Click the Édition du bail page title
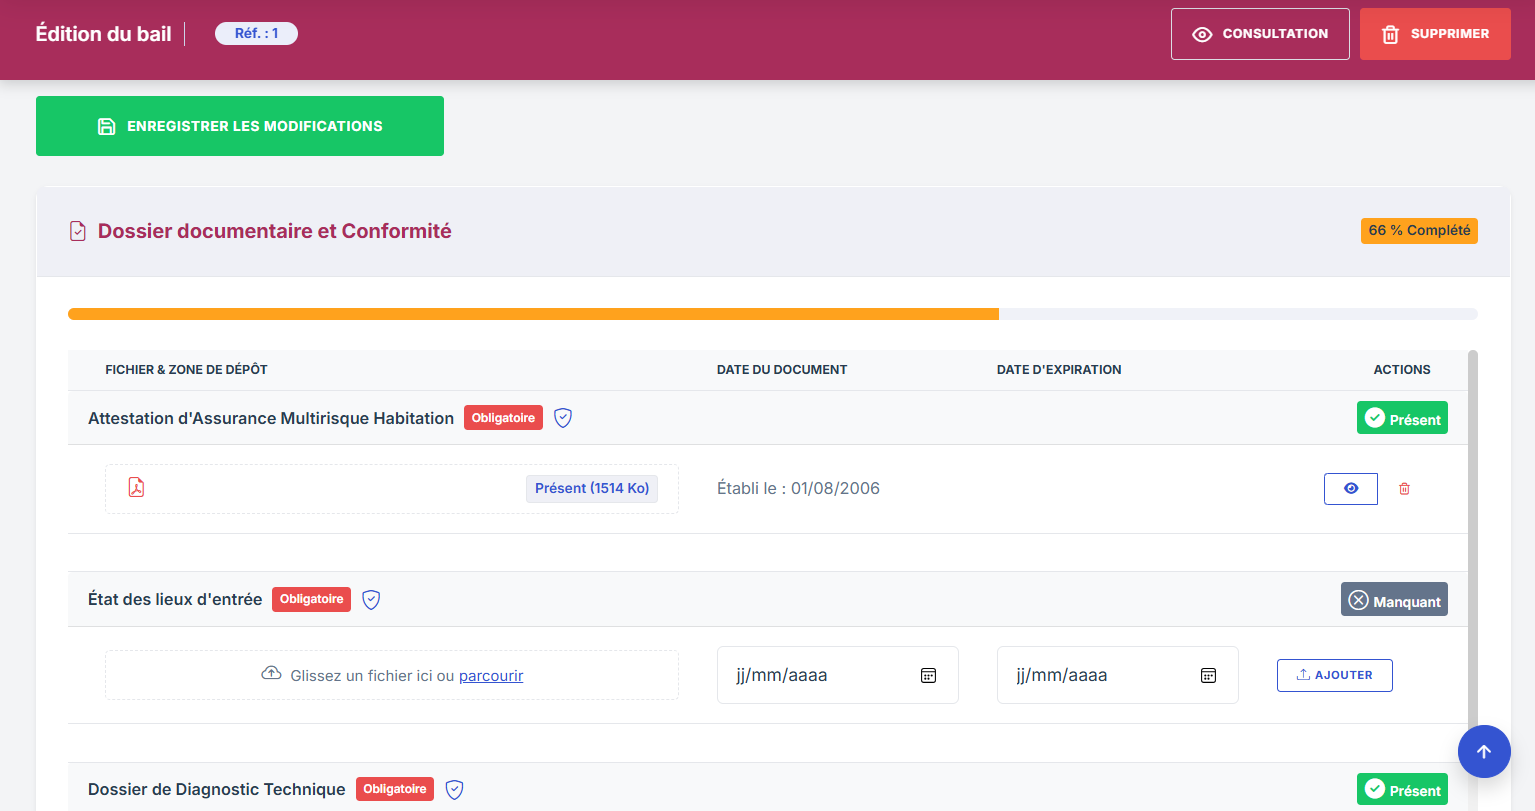Screen dimensions: 1535x811 tap(104, 34)
